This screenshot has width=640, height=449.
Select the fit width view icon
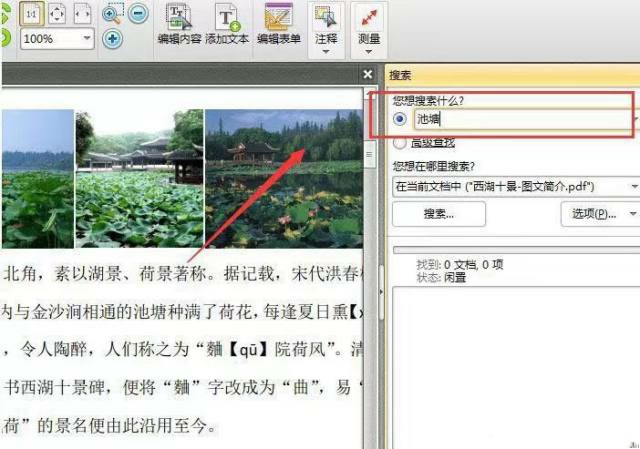82,14
